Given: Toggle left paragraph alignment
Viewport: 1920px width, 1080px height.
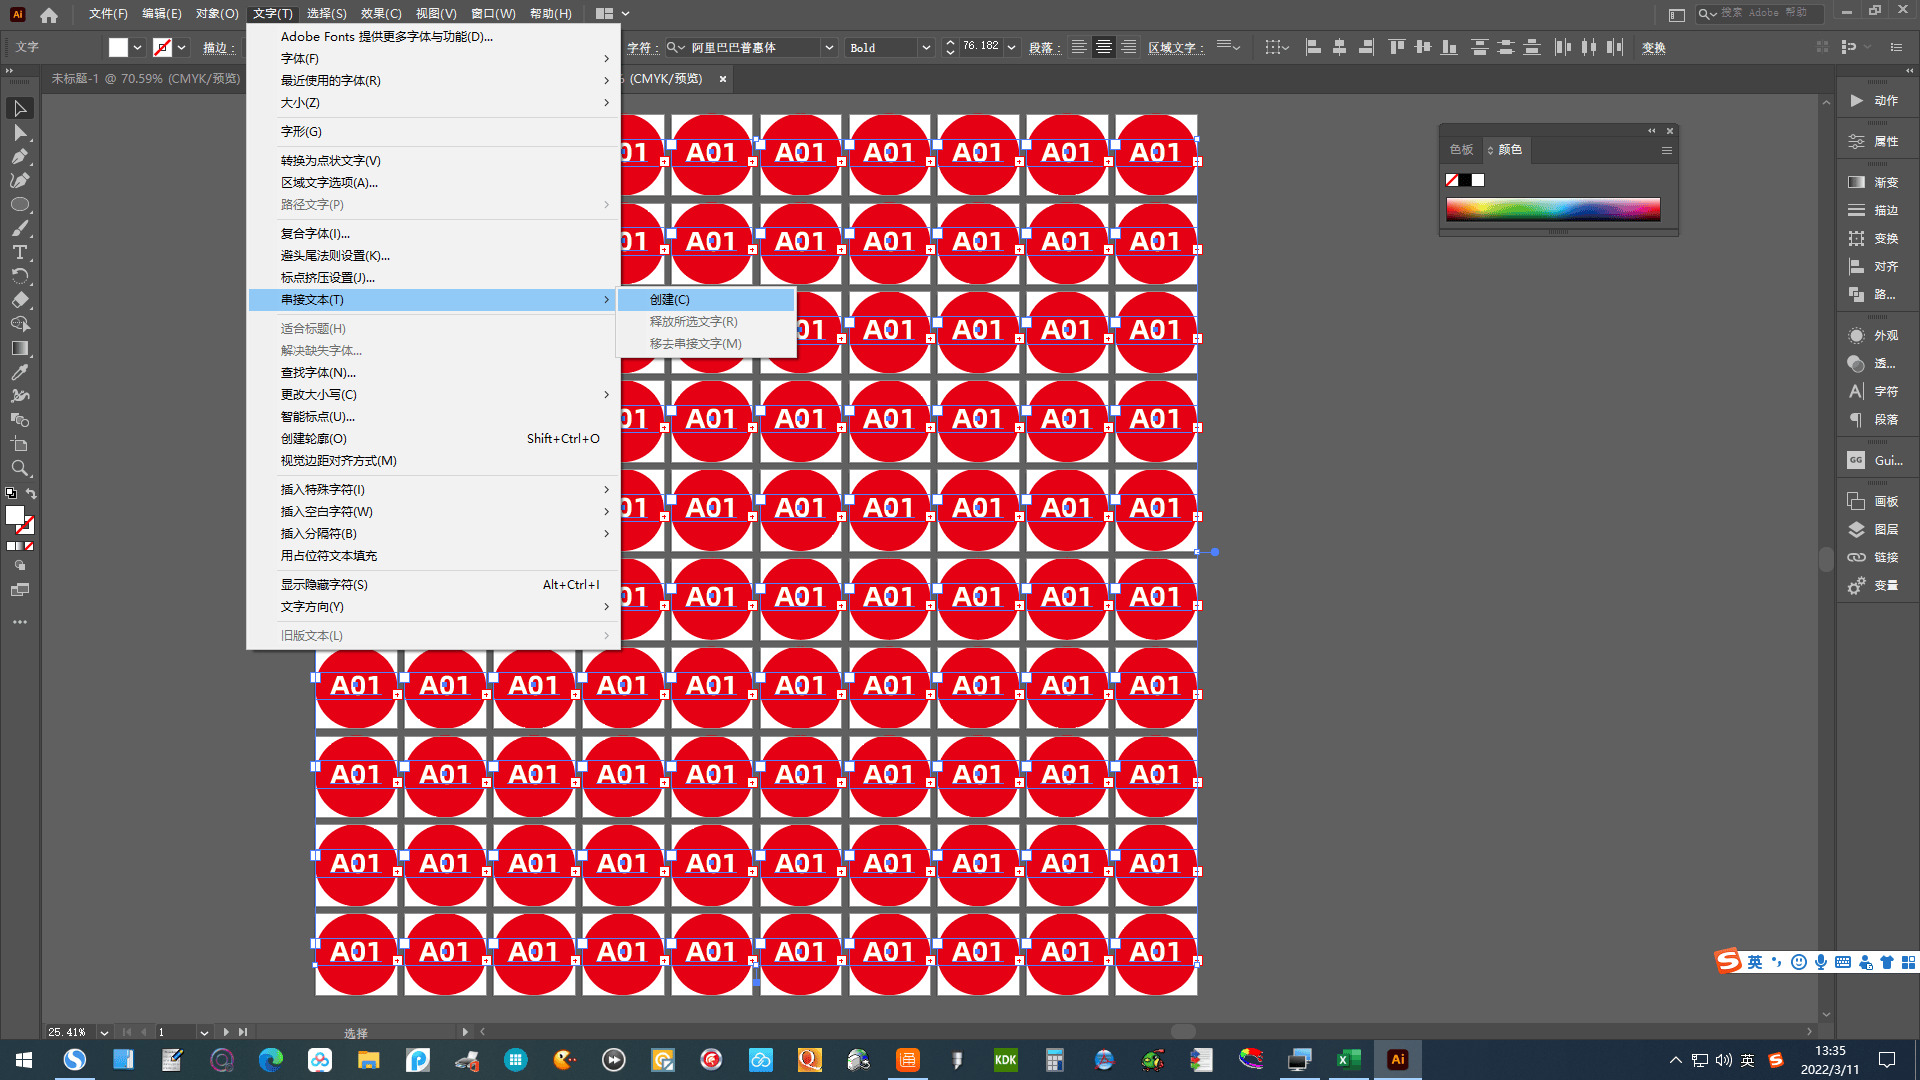Looking at the screenshot, I should [1078, 47].
